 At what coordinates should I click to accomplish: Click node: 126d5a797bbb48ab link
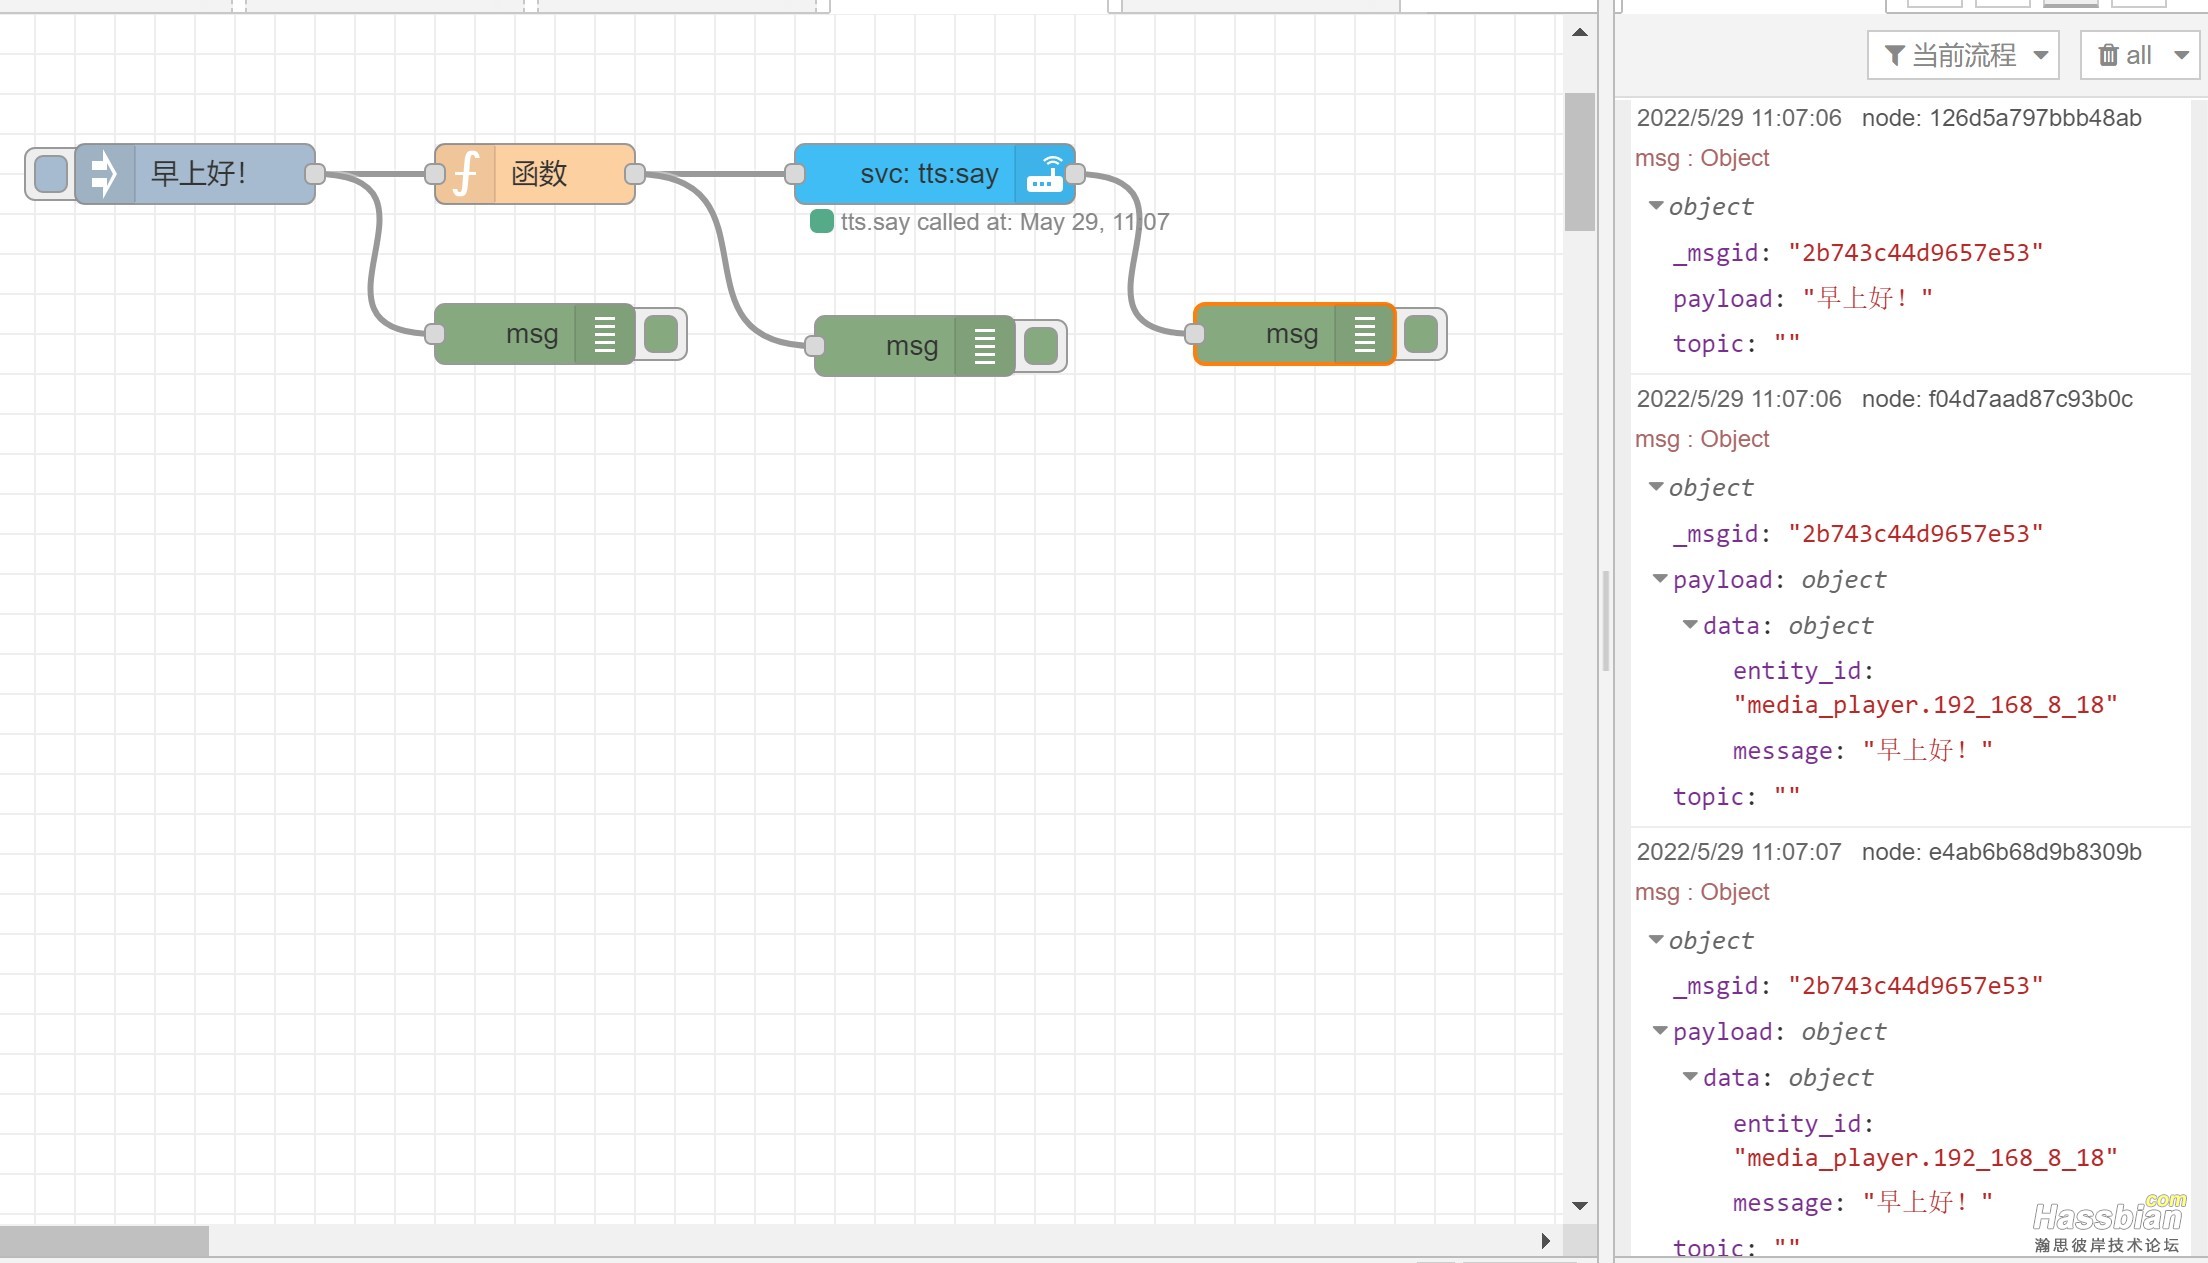tap(2001, 118)
